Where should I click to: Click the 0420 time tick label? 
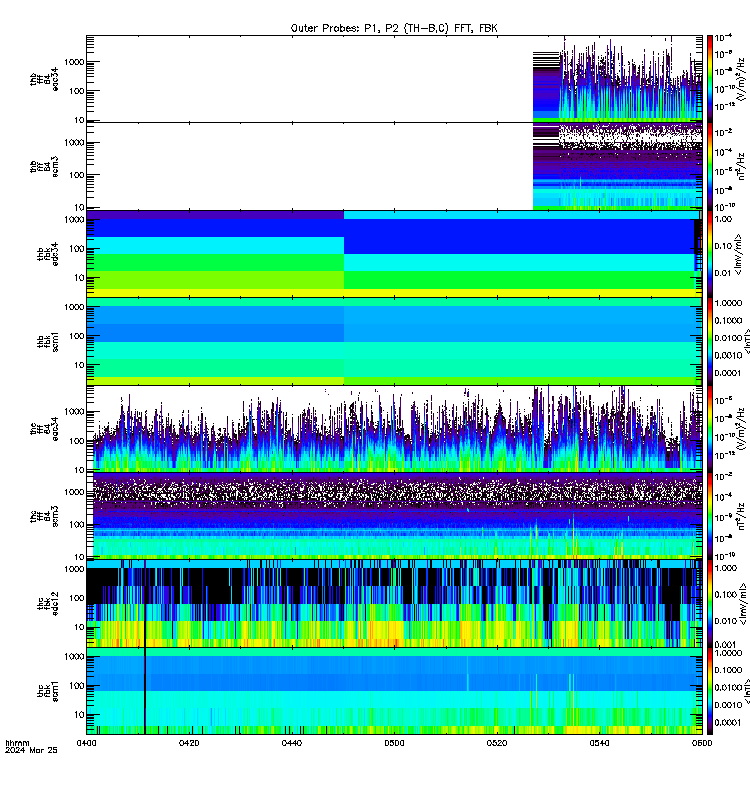189,743
